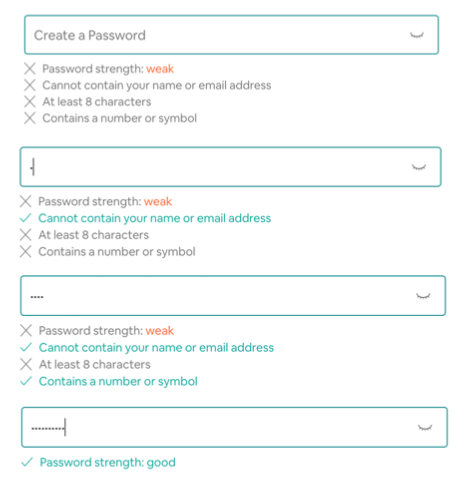Show password in the Create a Password field
The image size is (467, 483).
(417, 35)
